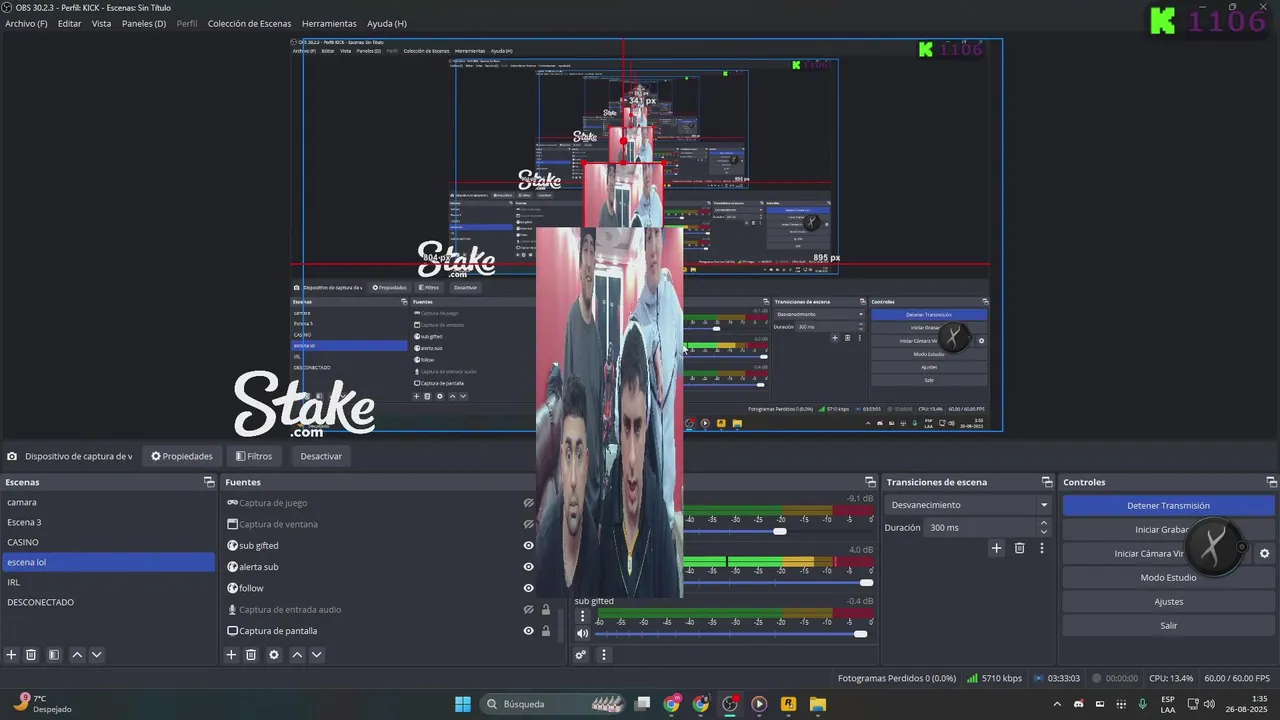Remove the selected source with trash icon
This screenshot has height=720, width=1280.
coord(251,655)
